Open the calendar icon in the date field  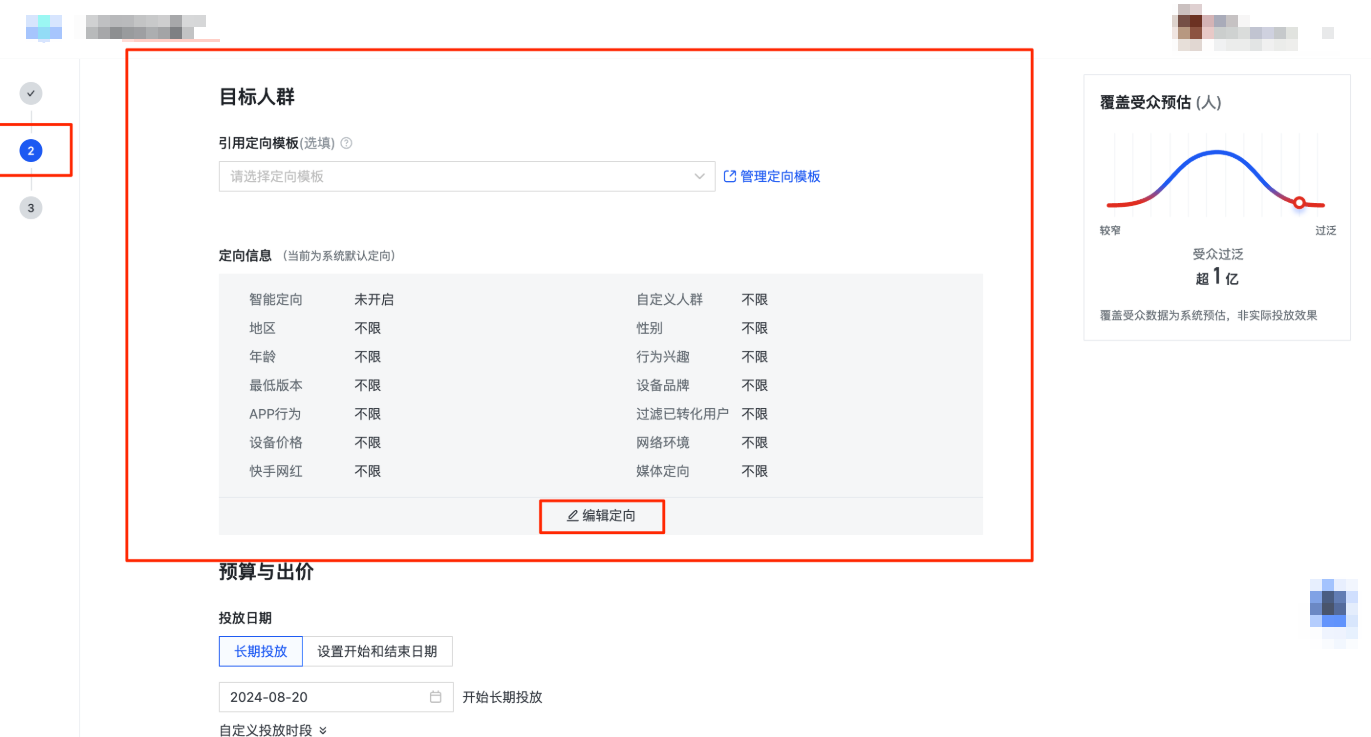point(436,697)
